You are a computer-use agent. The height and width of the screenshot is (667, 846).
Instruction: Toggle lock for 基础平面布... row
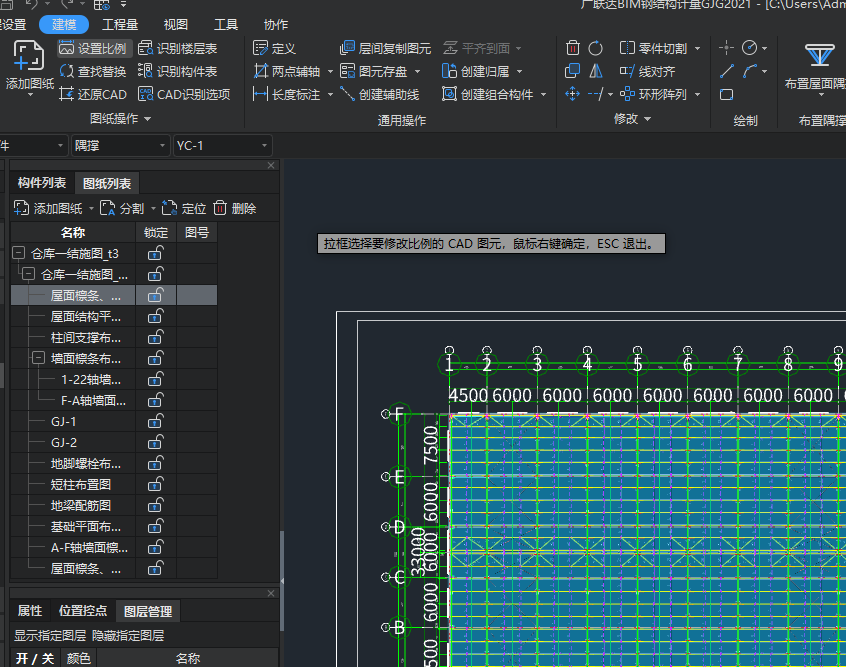[155, 526]
